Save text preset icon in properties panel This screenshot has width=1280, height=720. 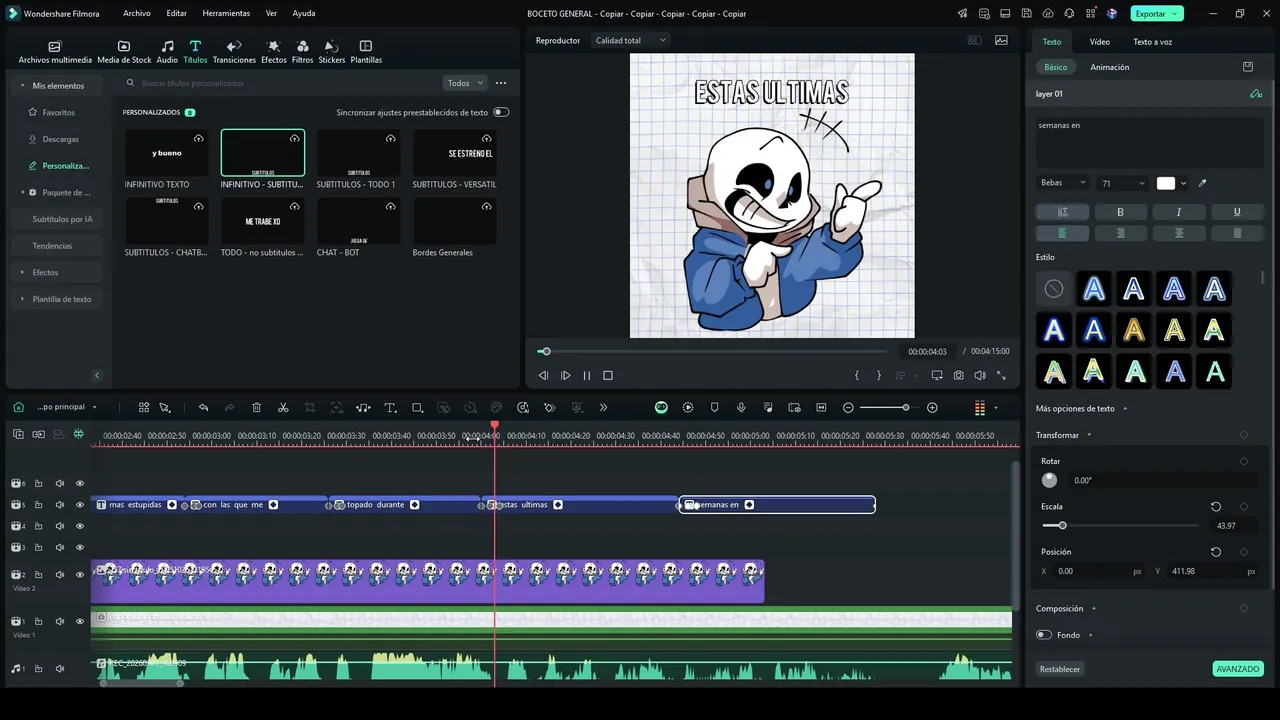click(1248, 67)
